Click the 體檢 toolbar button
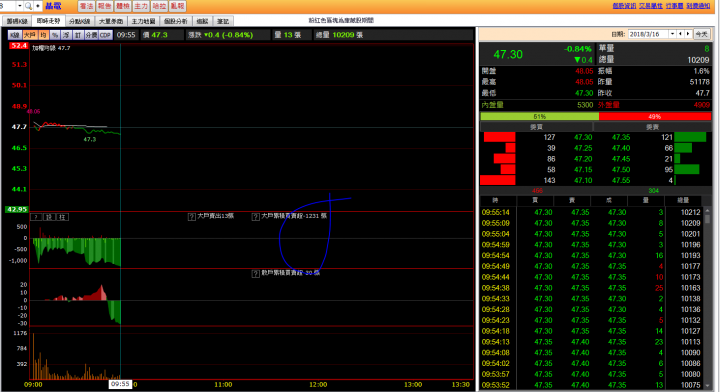 pos(123,6)
